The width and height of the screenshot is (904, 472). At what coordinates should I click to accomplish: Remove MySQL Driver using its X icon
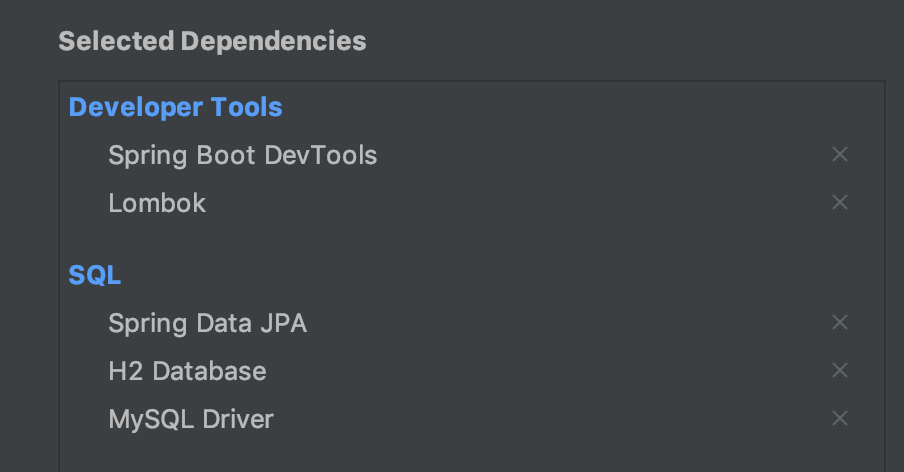tap(839, 418)
